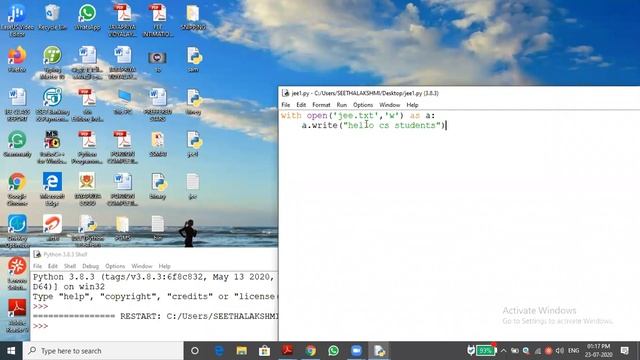Select the Turbo C++ desktop shortcut
The height and width of the screenshot is (360, 640).
52,147
